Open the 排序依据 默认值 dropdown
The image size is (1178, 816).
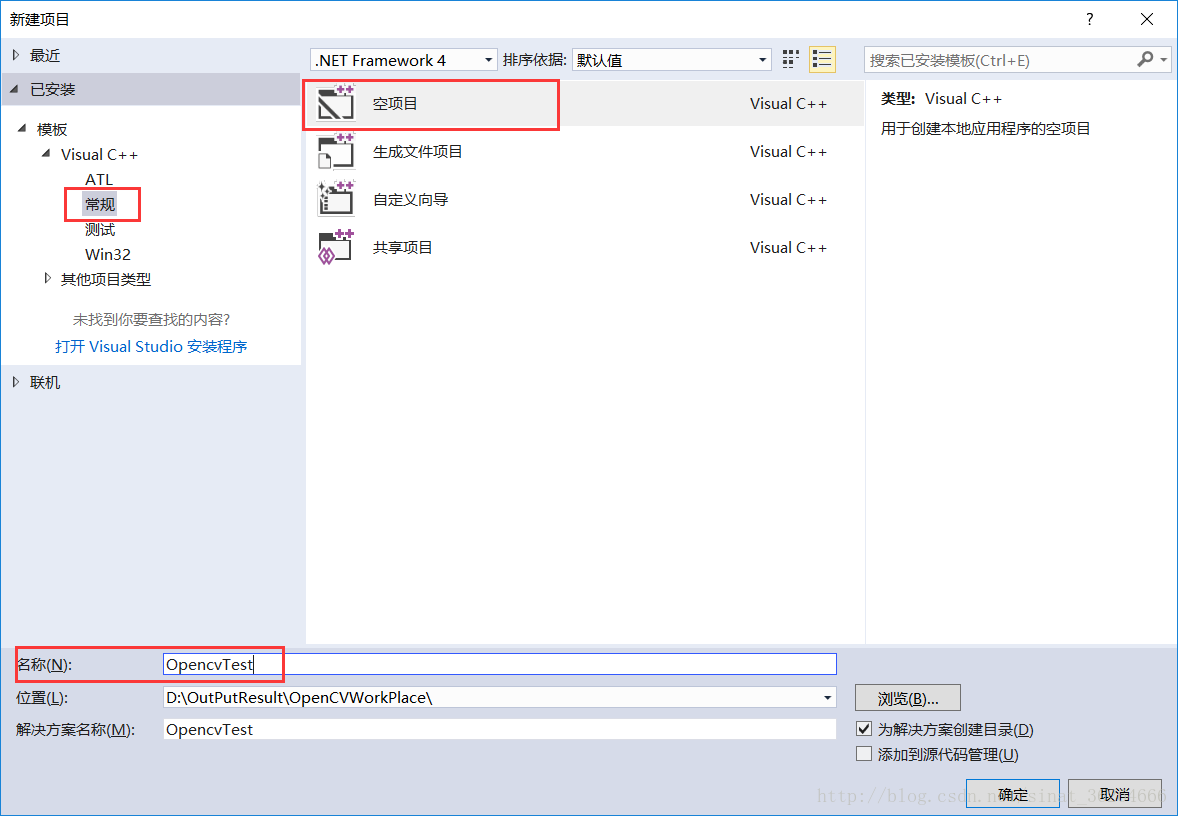coord(672,60)
